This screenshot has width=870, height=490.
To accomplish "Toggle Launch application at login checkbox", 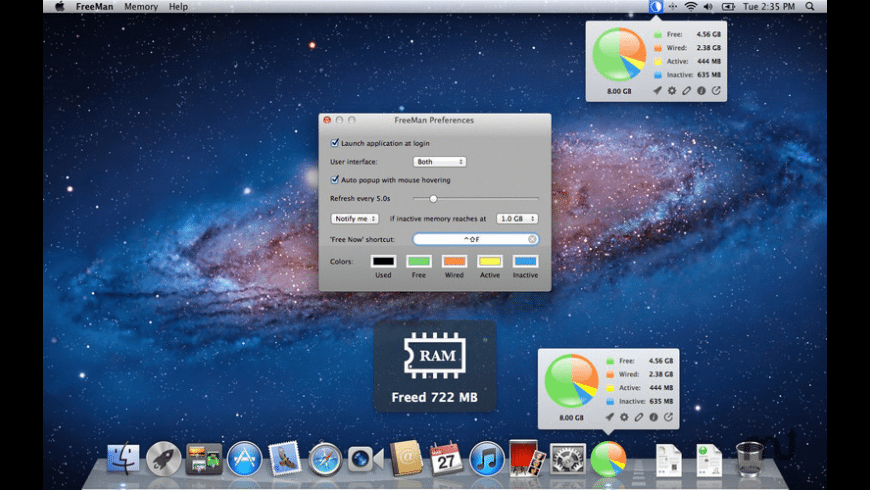I will coord(335,143).
